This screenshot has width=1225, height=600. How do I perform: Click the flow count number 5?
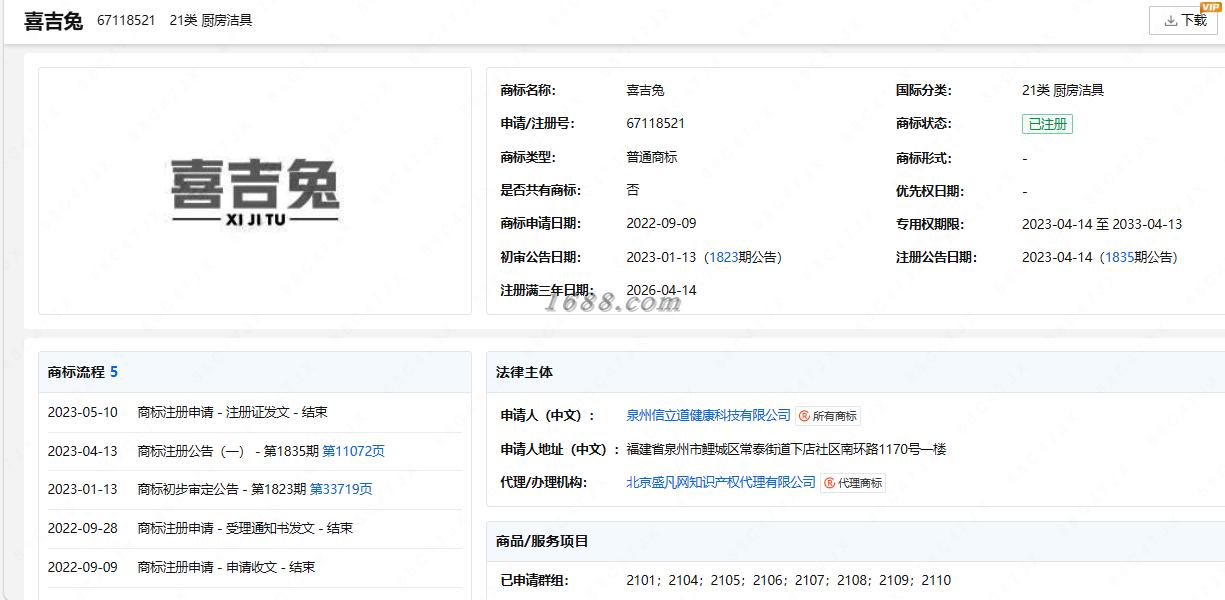coord(114,372)
